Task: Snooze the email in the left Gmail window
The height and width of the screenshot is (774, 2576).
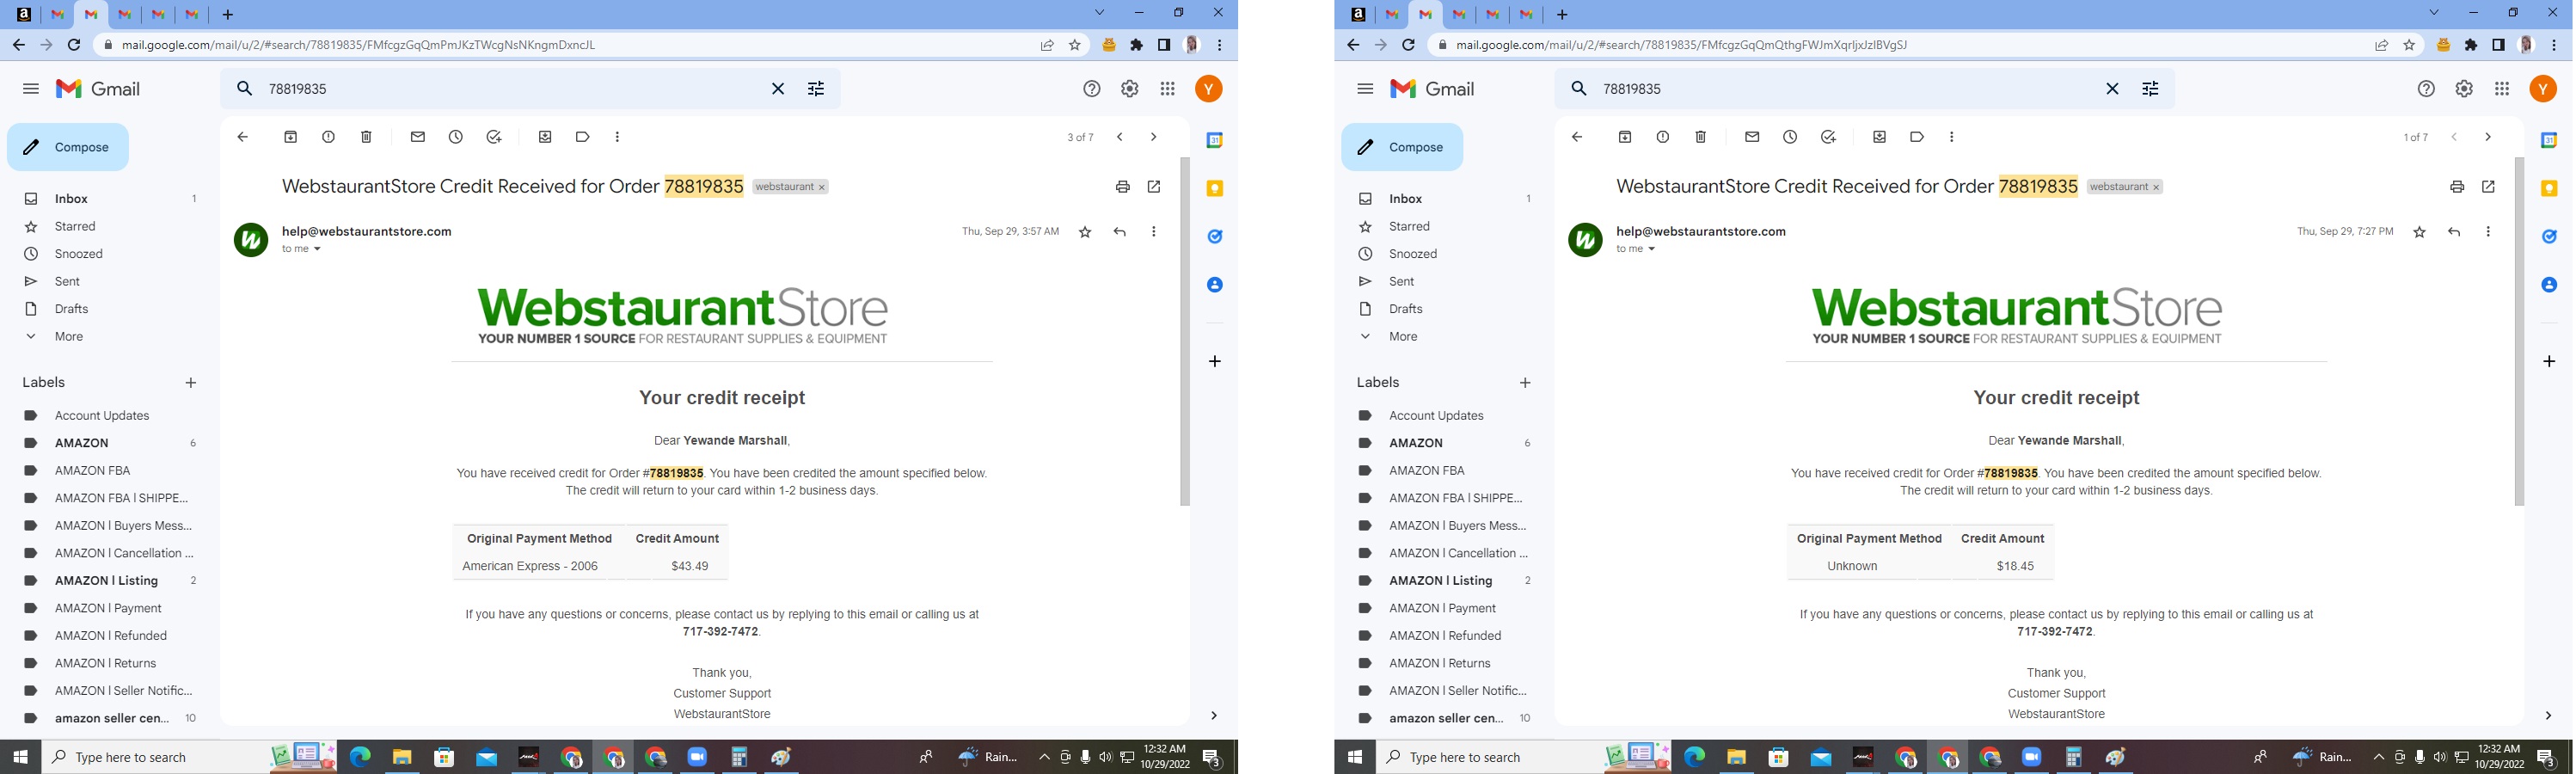Action: (x=456, y=137)
